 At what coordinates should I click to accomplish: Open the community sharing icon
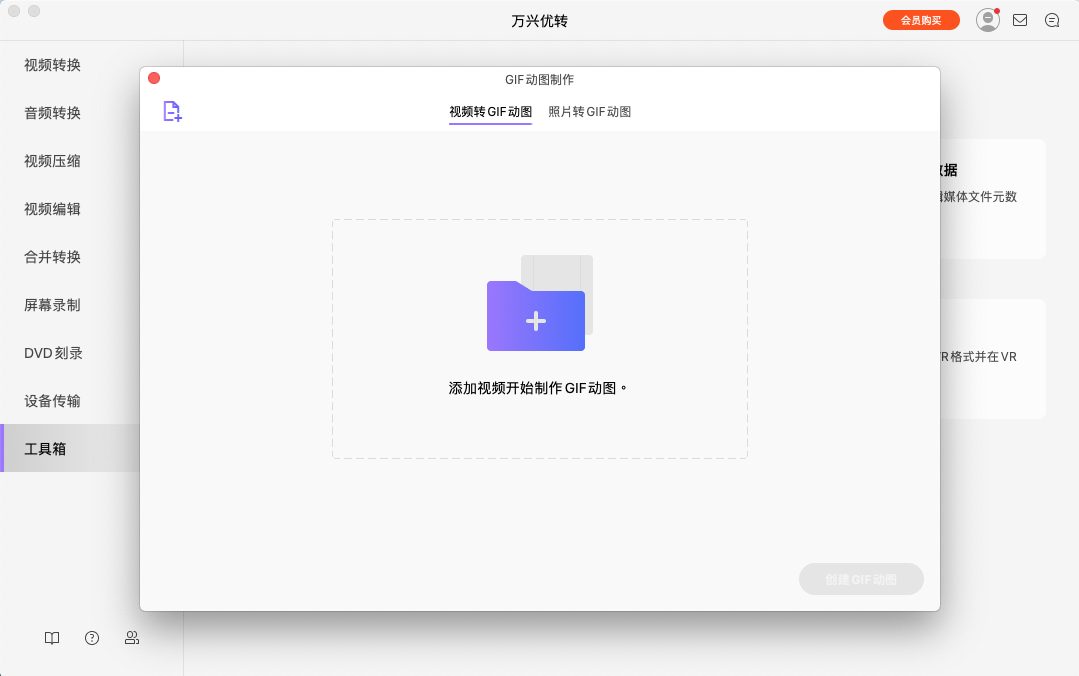tap(131, 638)
